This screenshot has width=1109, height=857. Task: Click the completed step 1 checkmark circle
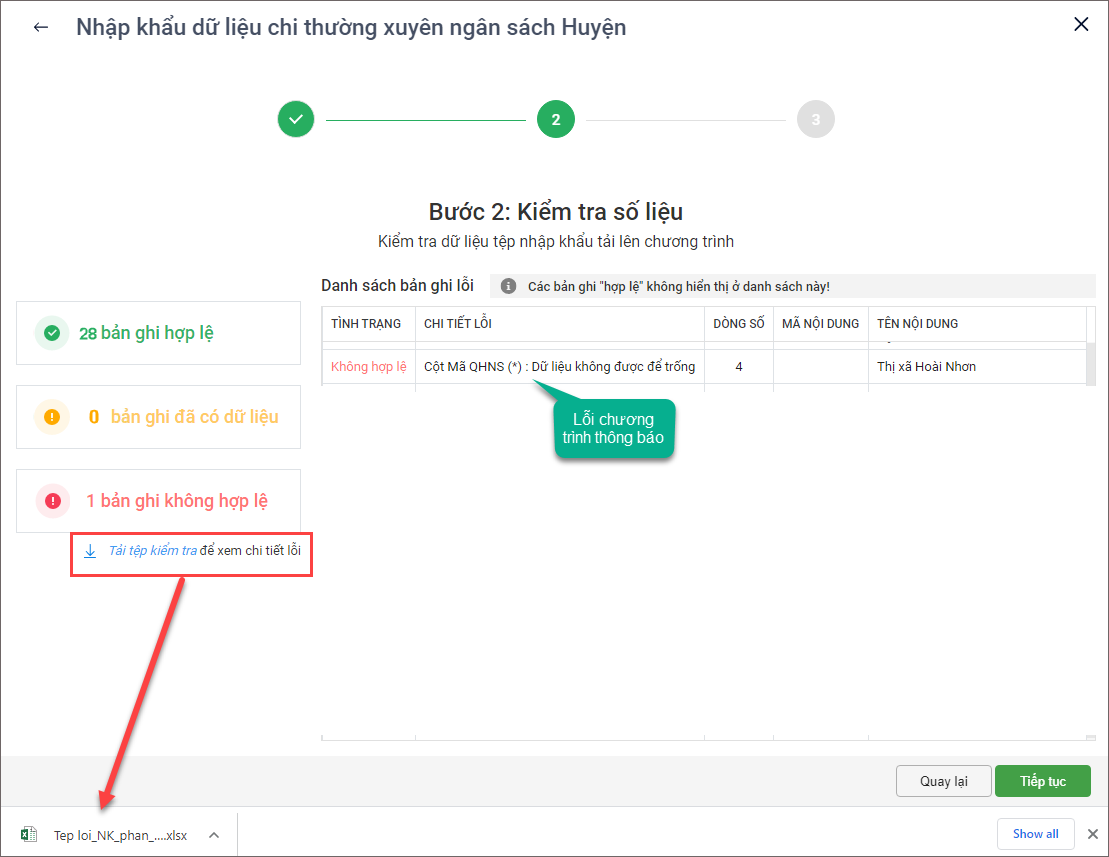point(296,119)
